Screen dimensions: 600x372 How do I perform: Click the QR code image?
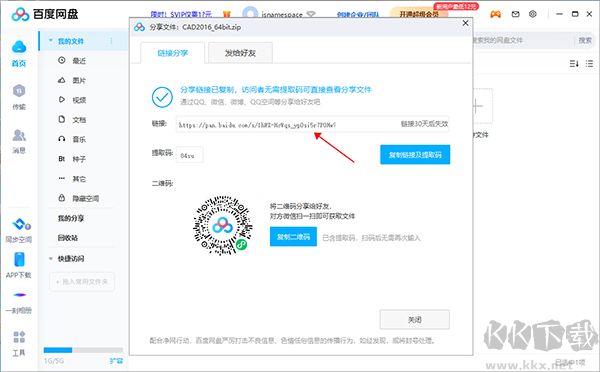pos(223,225)
